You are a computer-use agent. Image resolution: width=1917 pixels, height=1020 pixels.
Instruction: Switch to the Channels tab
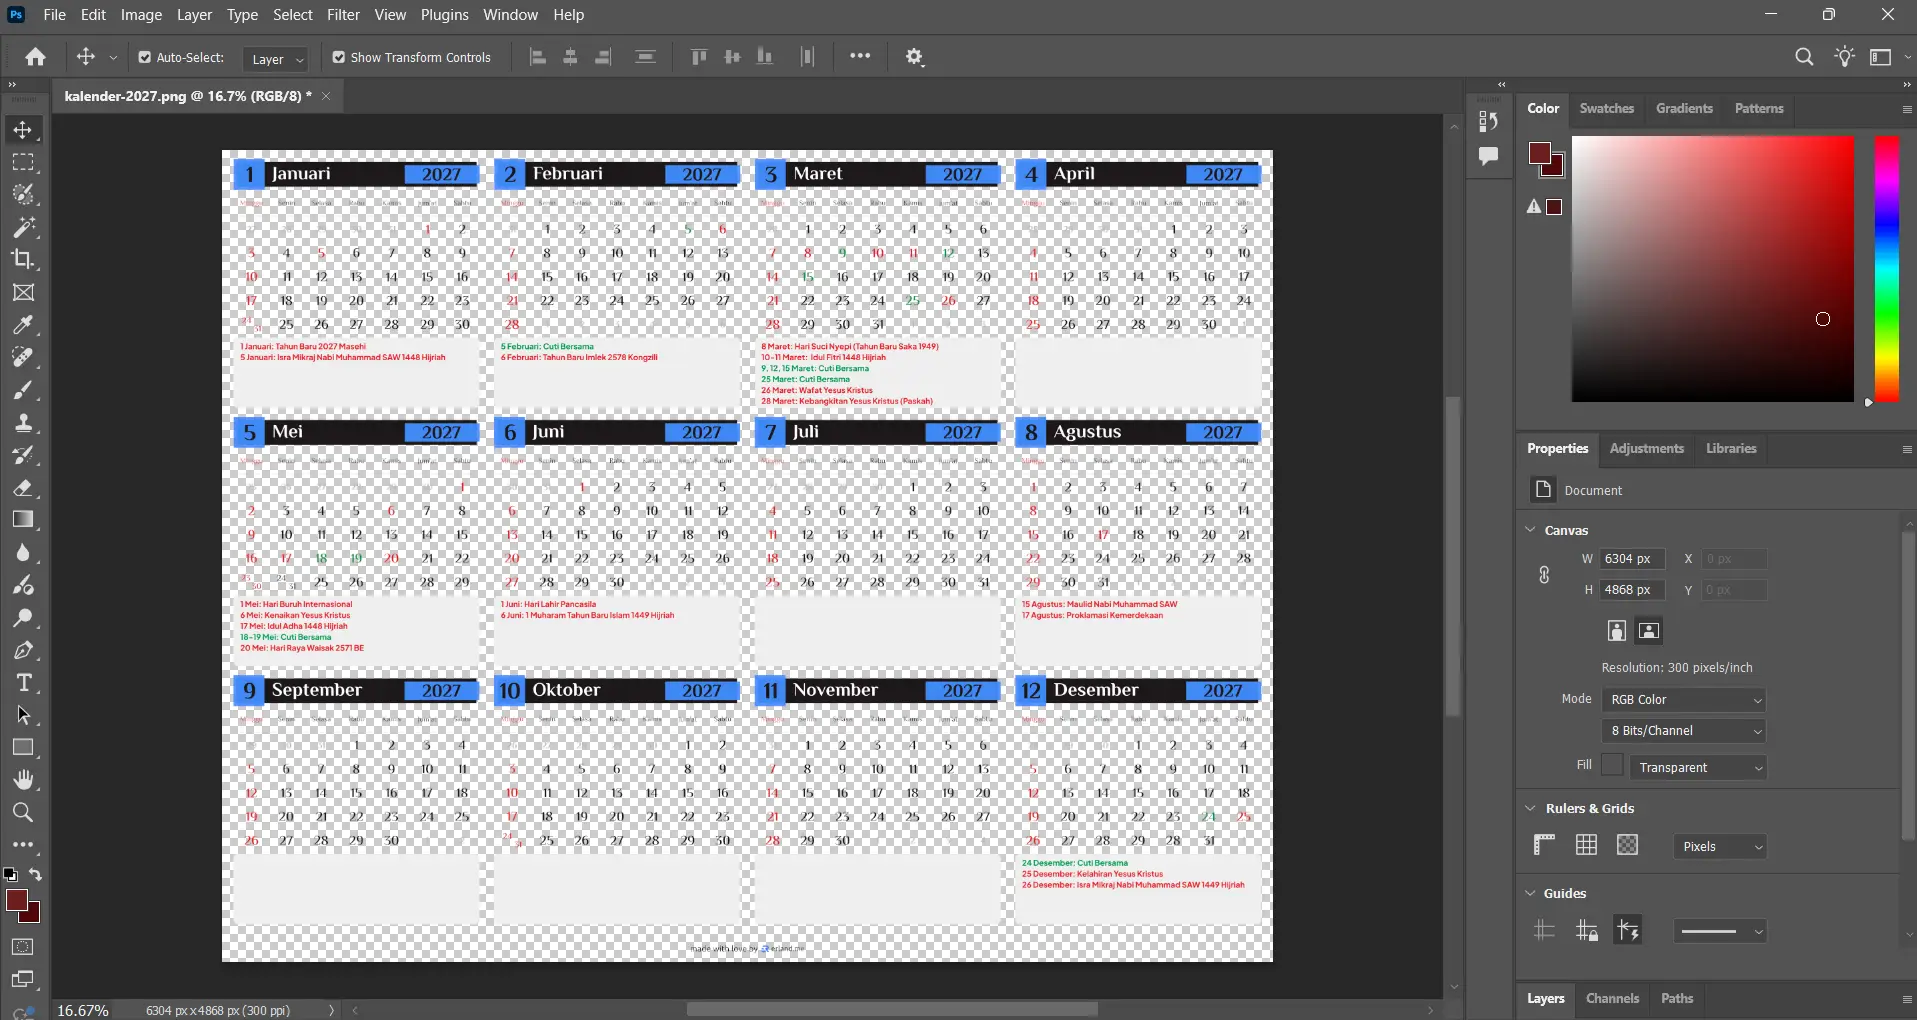[1612, 998]
